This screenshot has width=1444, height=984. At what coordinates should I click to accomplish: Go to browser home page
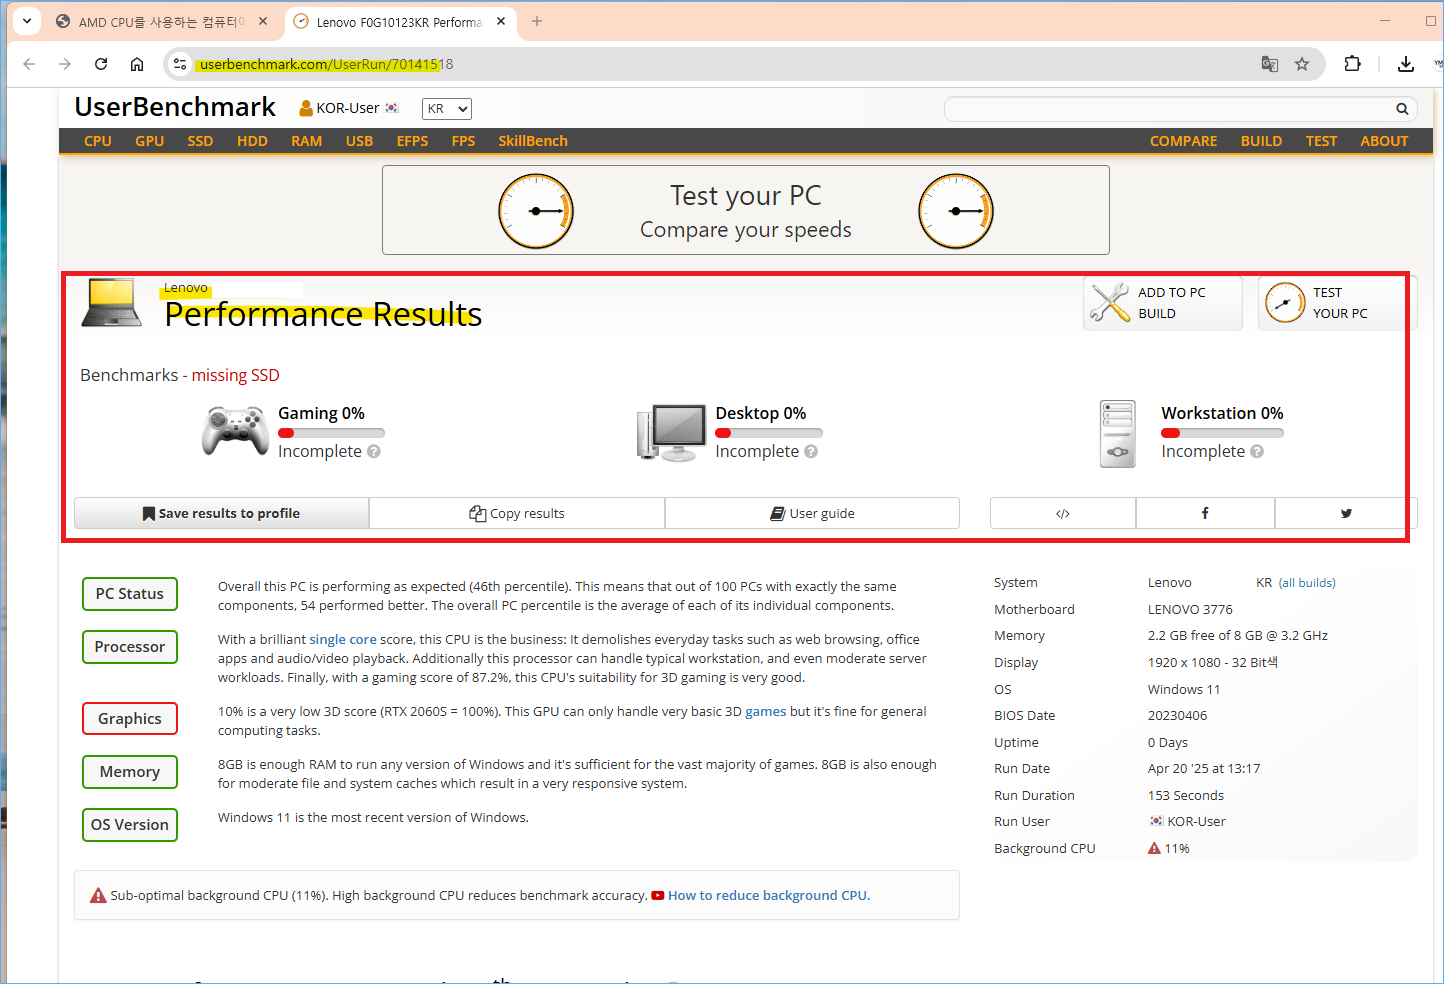[x=137, y=64]
